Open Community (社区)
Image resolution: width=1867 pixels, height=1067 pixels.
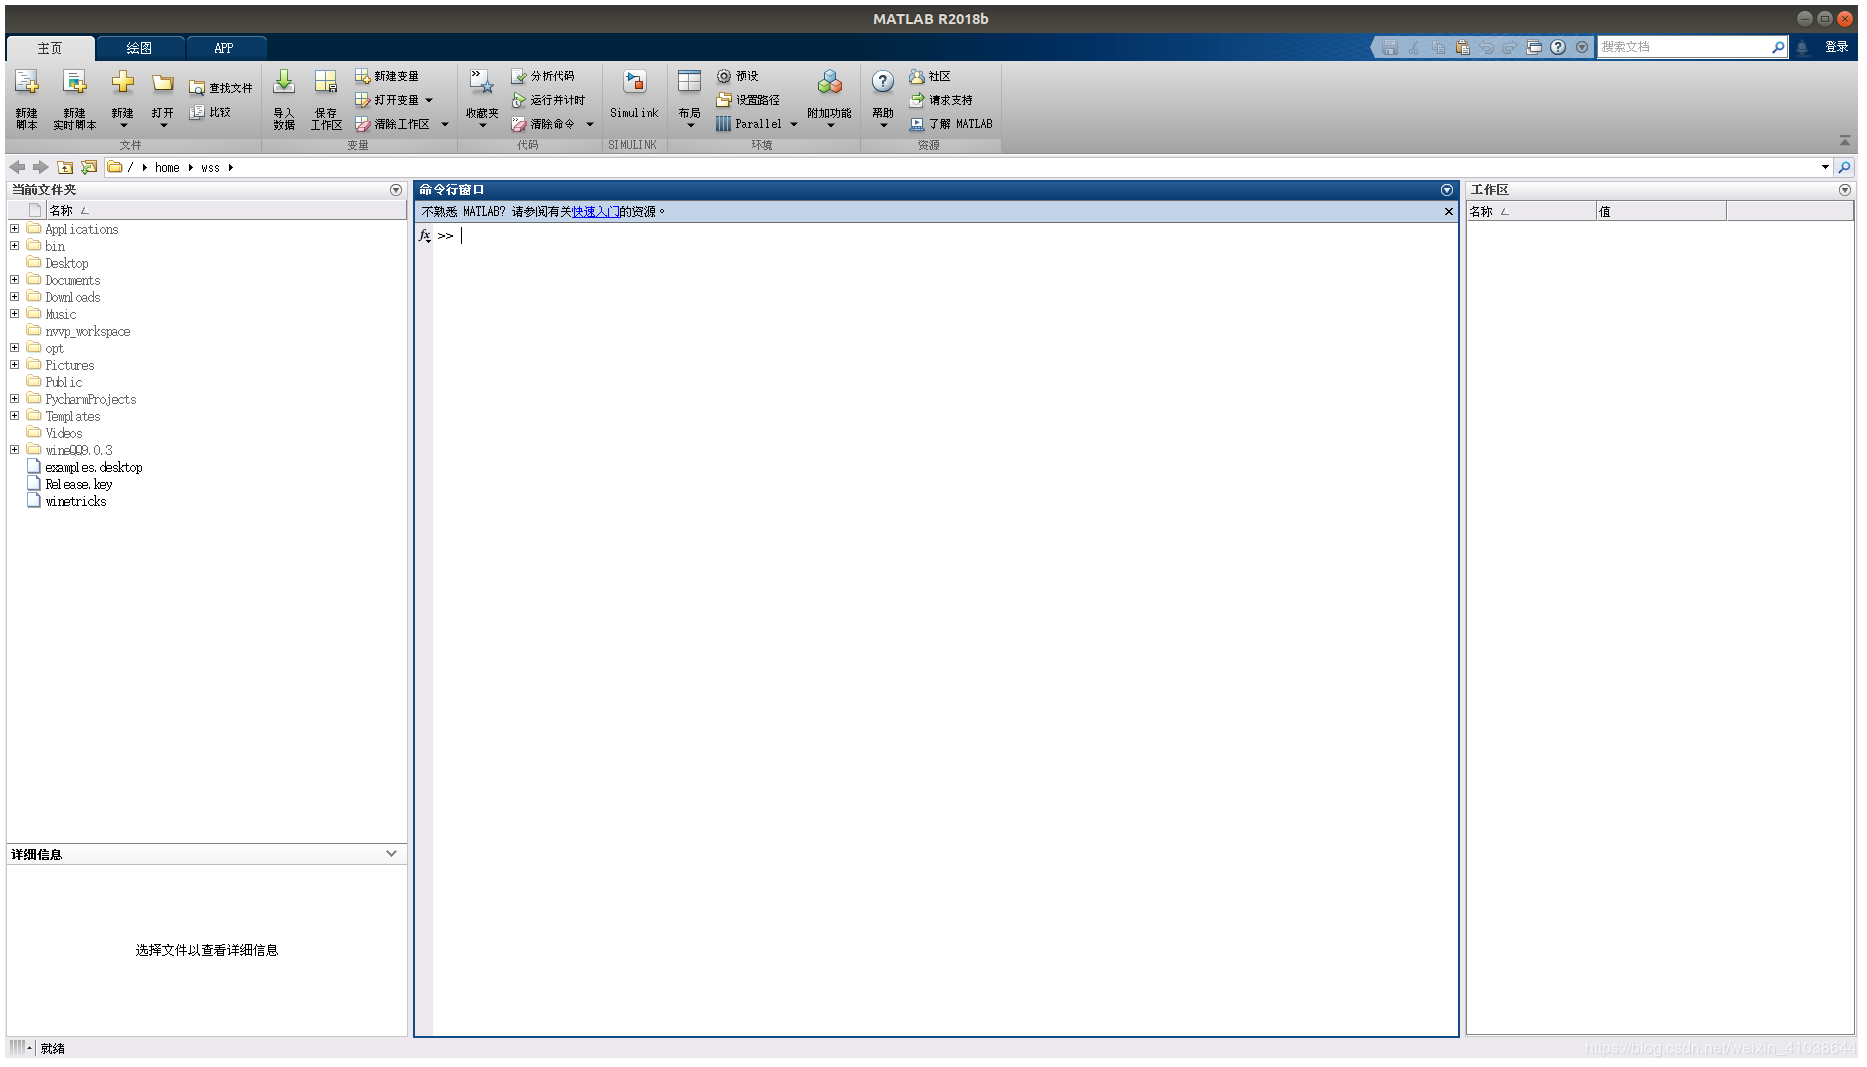point(930,76)
